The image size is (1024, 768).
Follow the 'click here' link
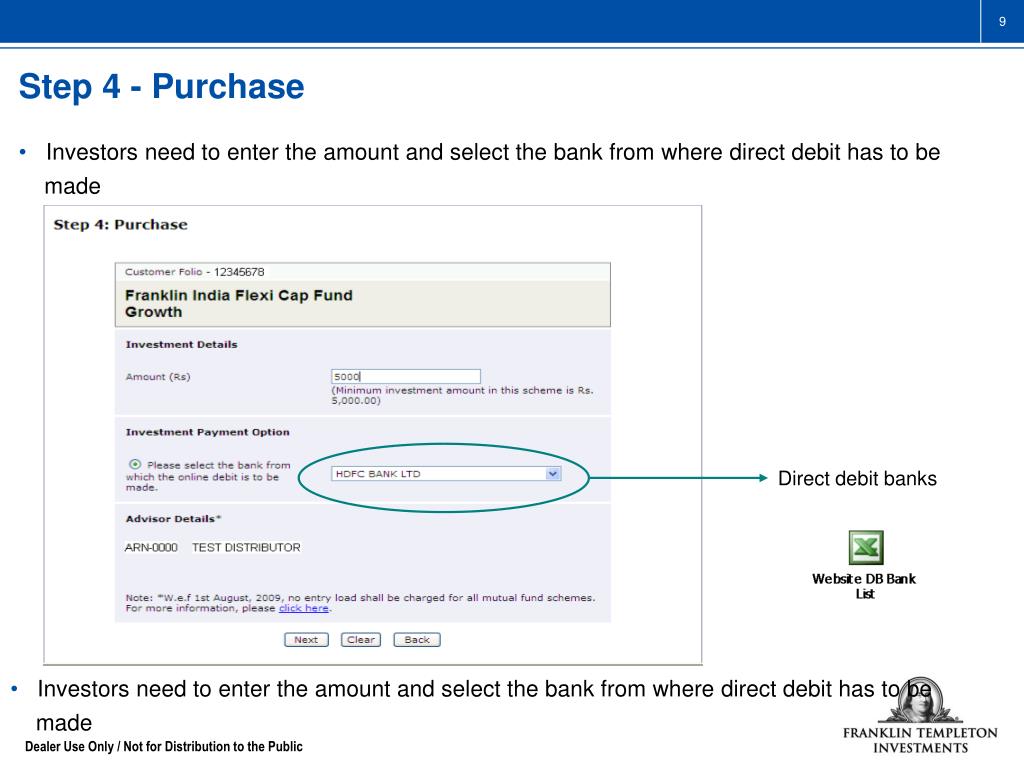304,608
